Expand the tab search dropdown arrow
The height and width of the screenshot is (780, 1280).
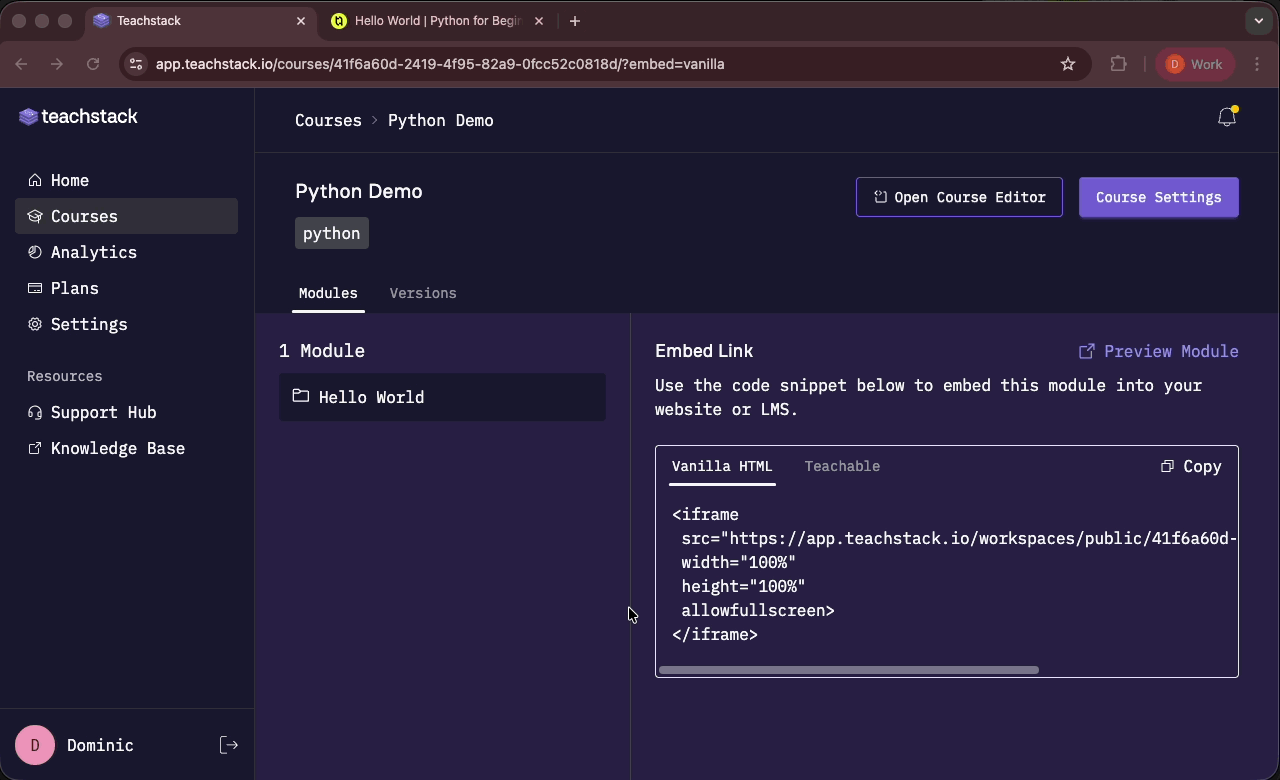pos(1258,21)
